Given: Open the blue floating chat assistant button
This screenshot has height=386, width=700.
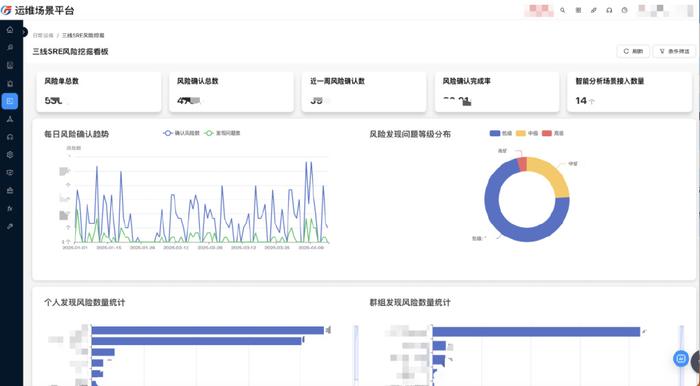Looking at the screenshot, I should pyautogui.click(x=681, y=358).
